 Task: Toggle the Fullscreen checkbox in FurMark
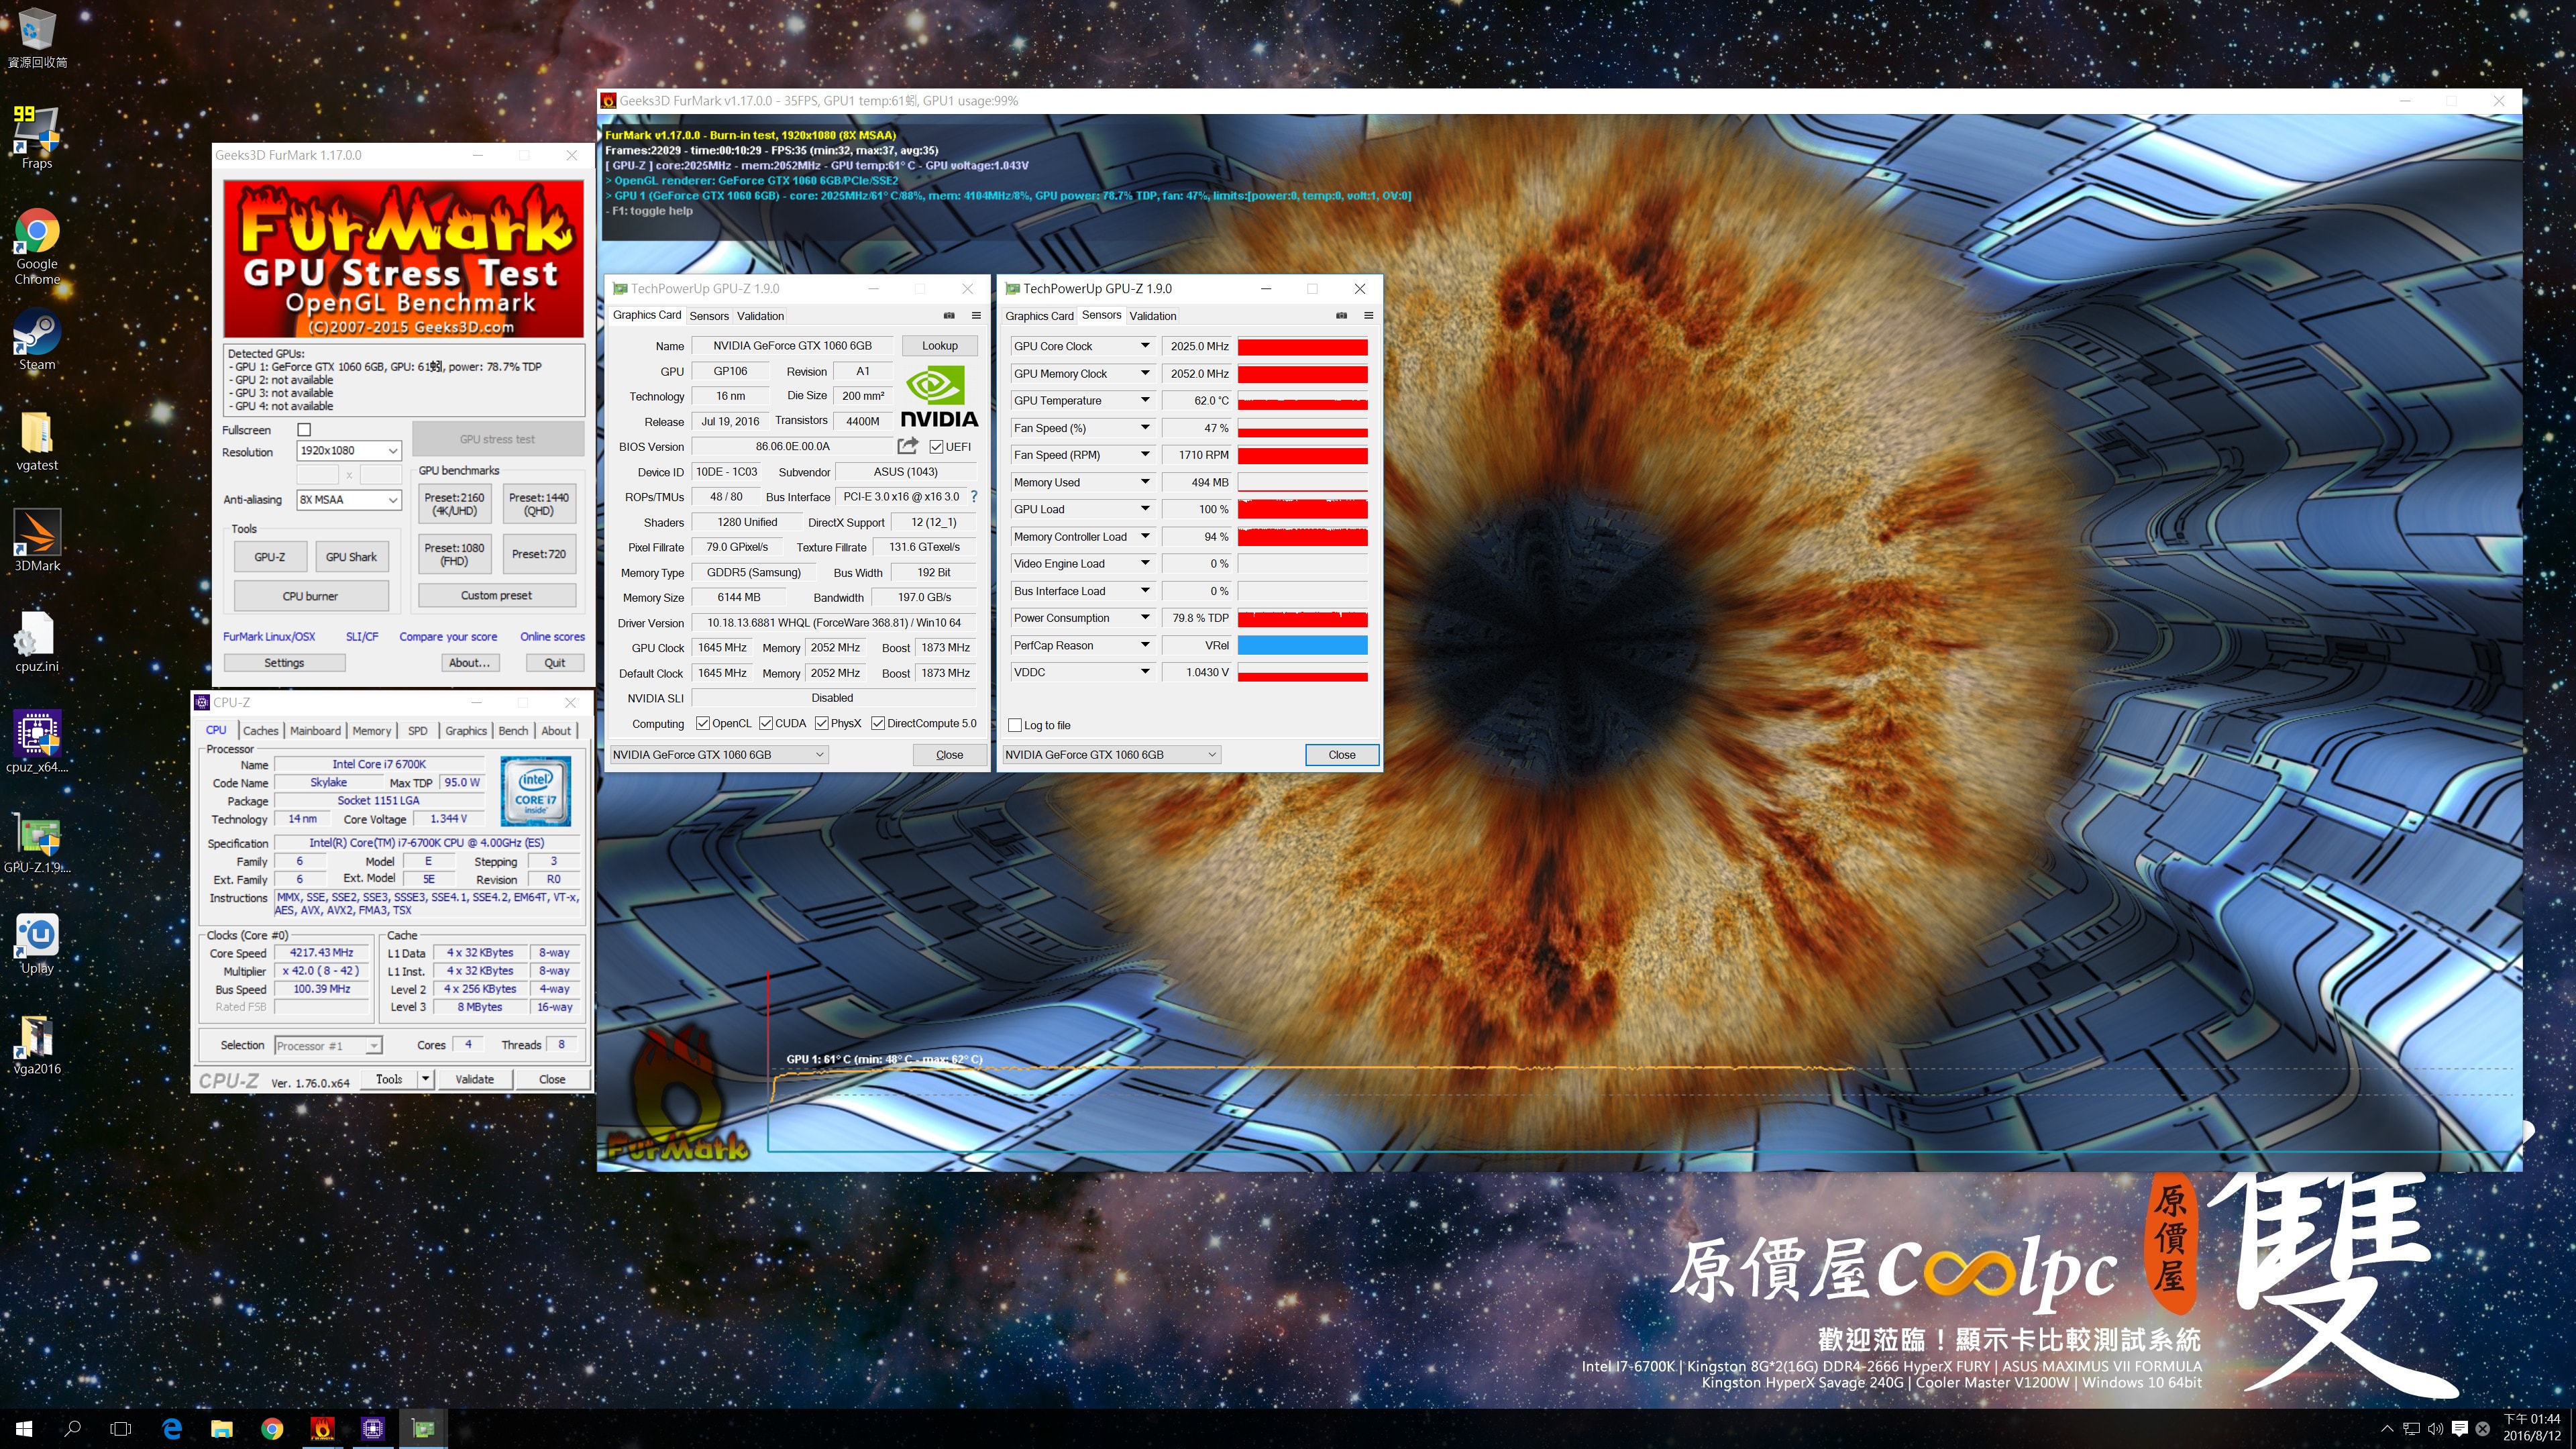point(304,429)
